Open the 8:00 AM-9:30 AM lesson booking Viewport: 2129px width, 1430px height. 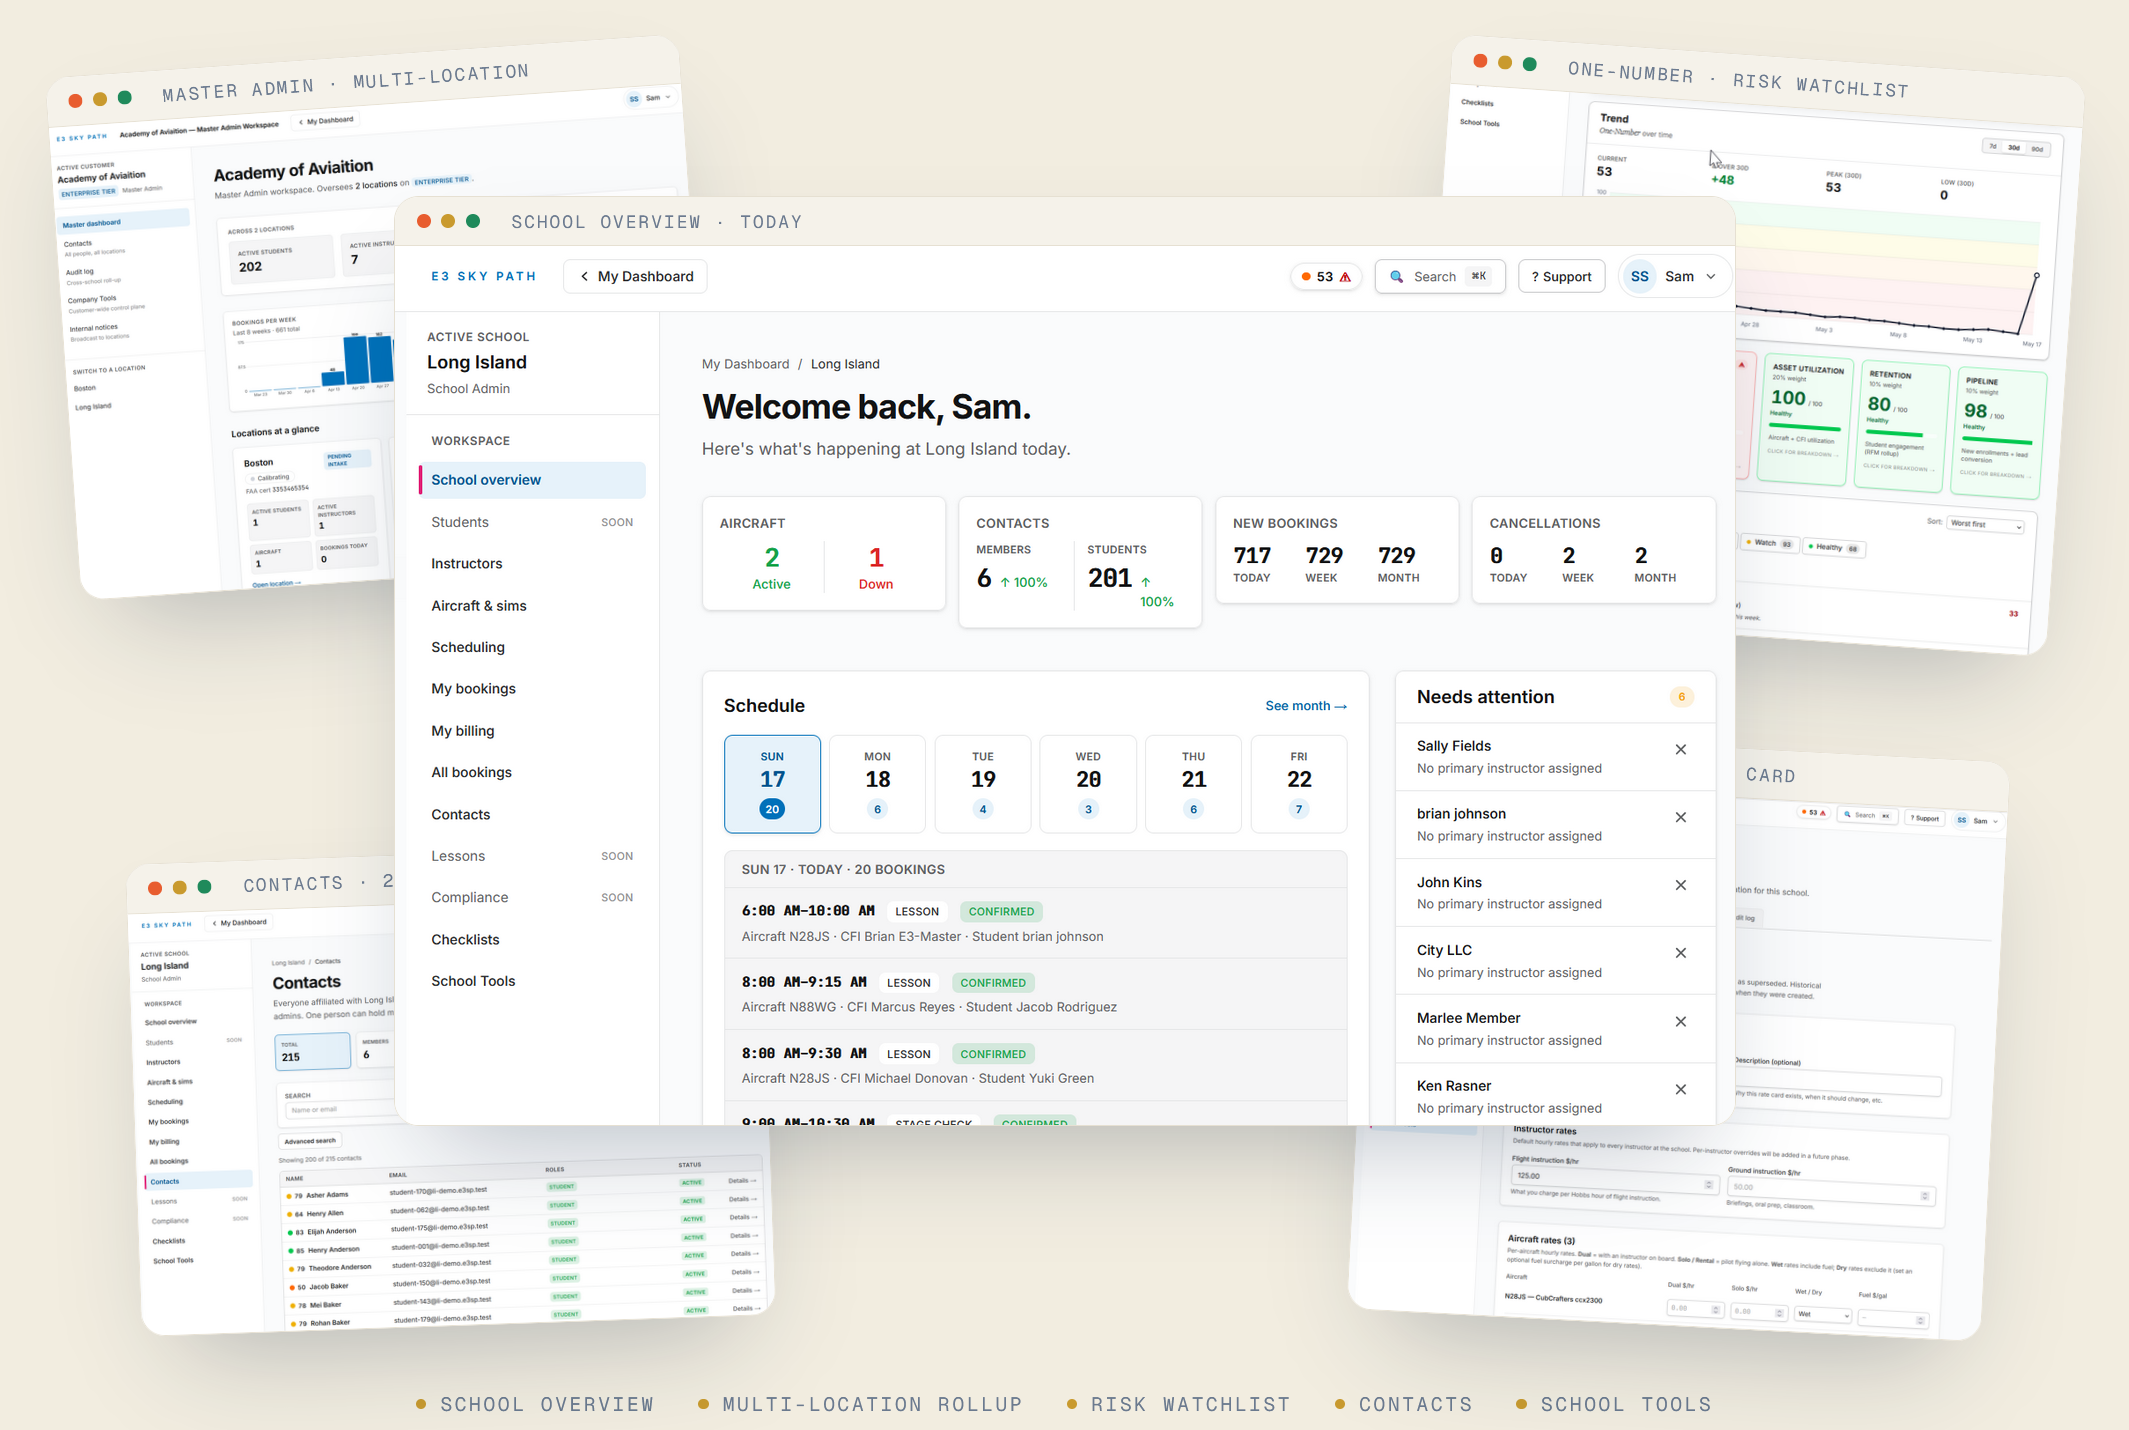[x=1035, y=1066]
